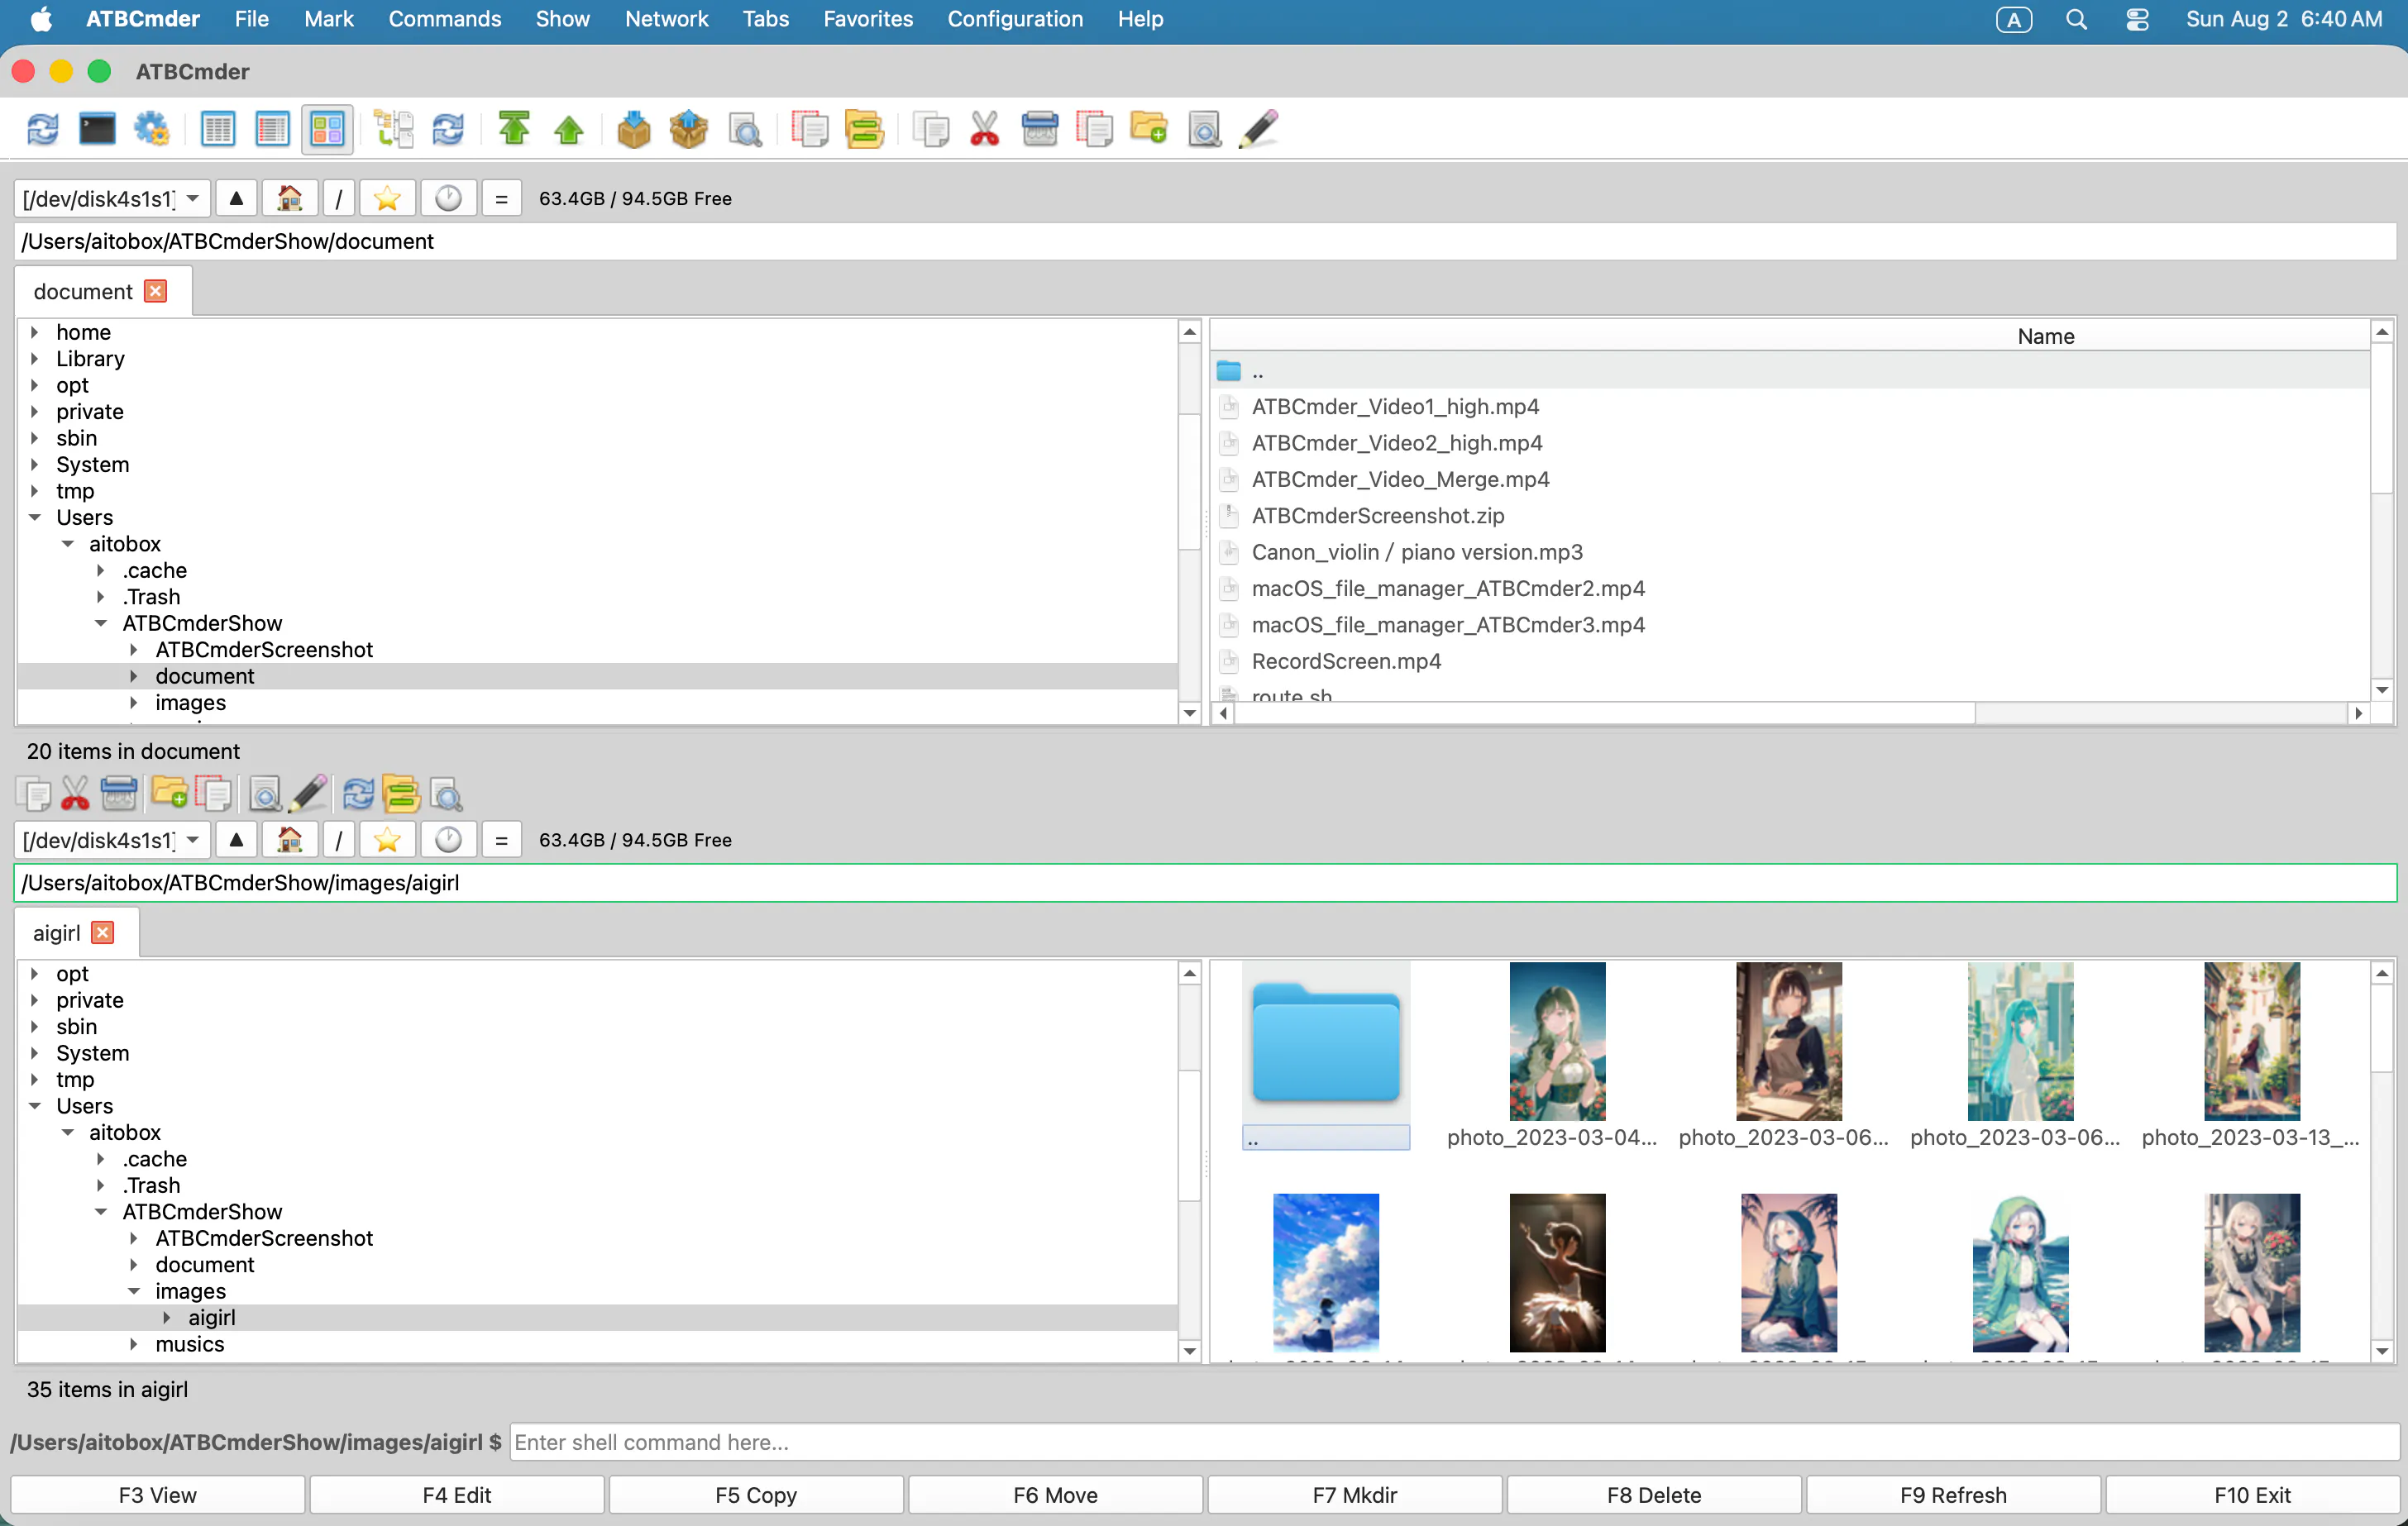The width and height of the screenshot is (2408, 1526).
Task: Click shredder icon in lower panel toolbar
Action: (x=119, y=794)
